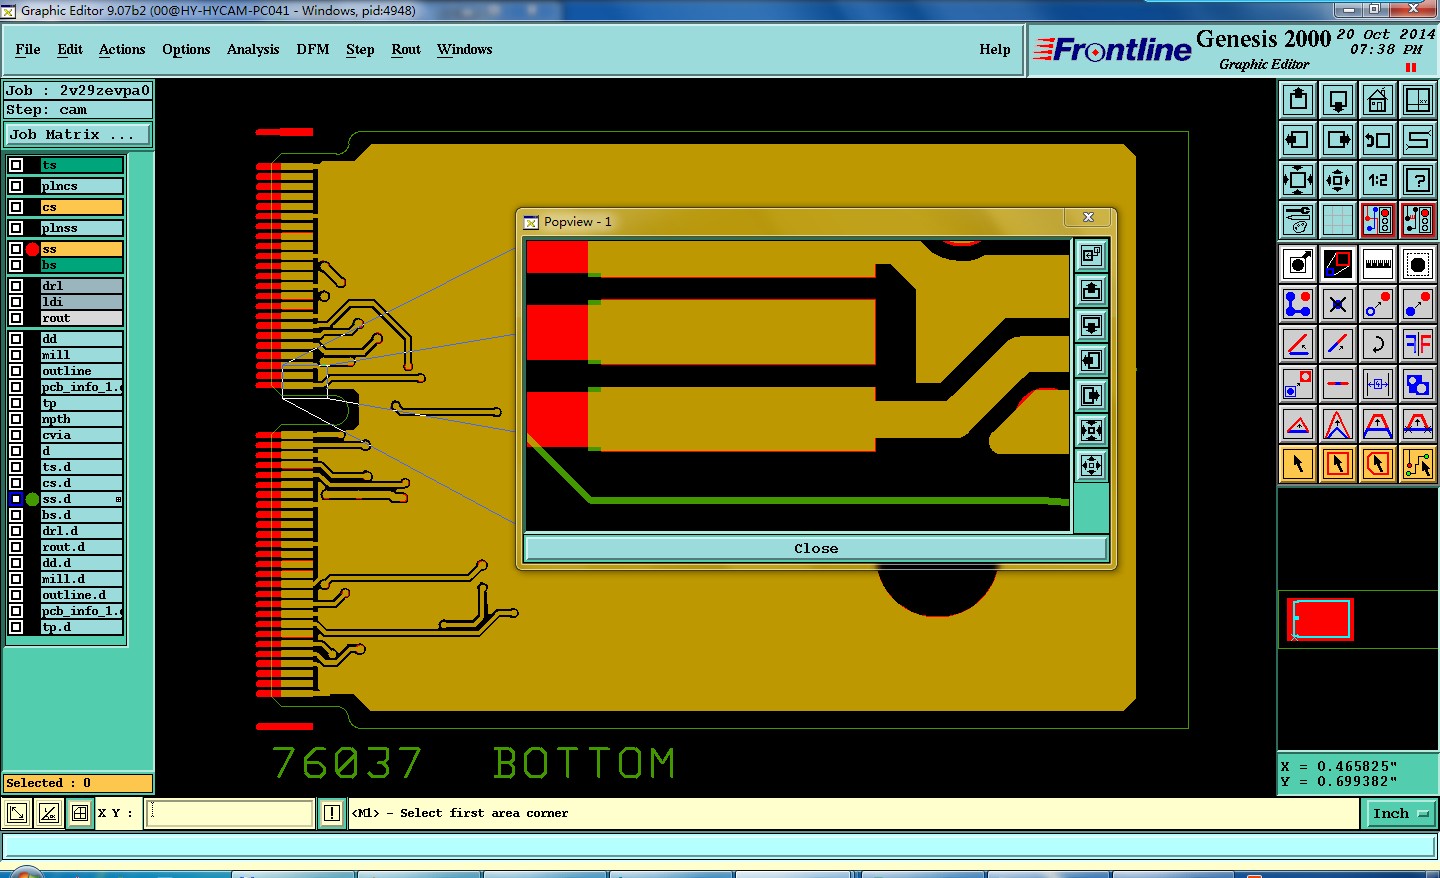Click the green color indicator next to ss.d
Viewport: 1440px width, 878px height.
pos(32,499)
